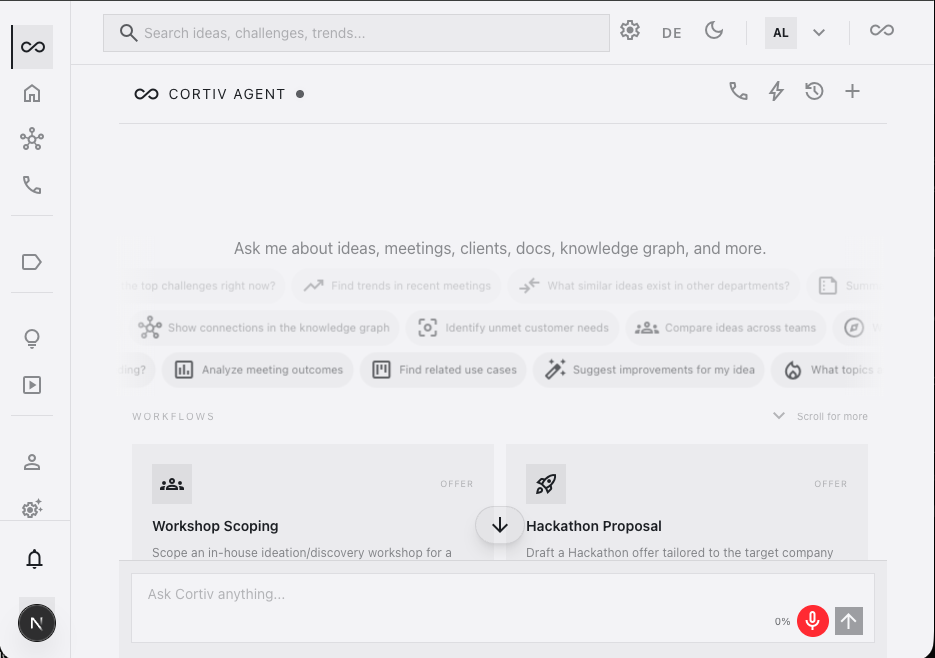Toggle dark mode moon icon

tap(714, 30)
